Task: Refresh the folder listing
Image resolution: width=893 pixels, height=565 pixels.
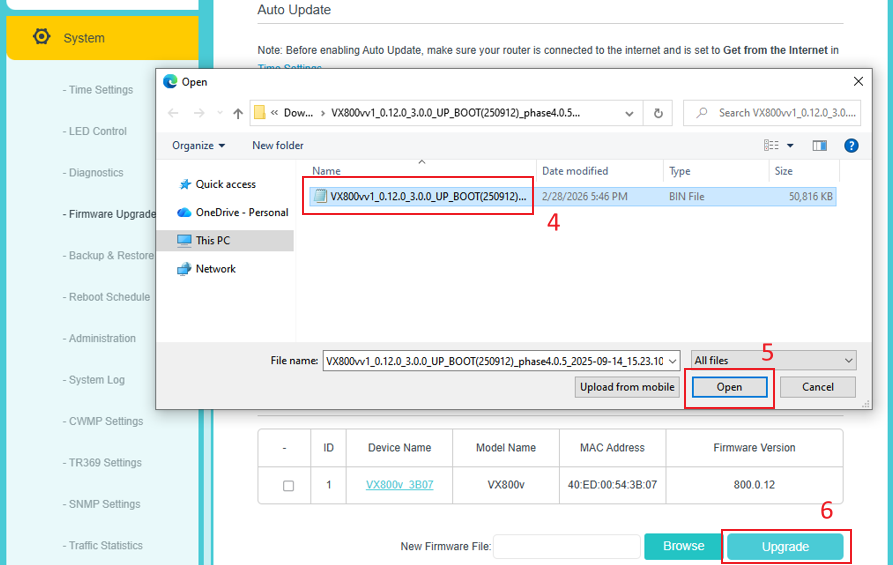Action: tap(658, 113)
